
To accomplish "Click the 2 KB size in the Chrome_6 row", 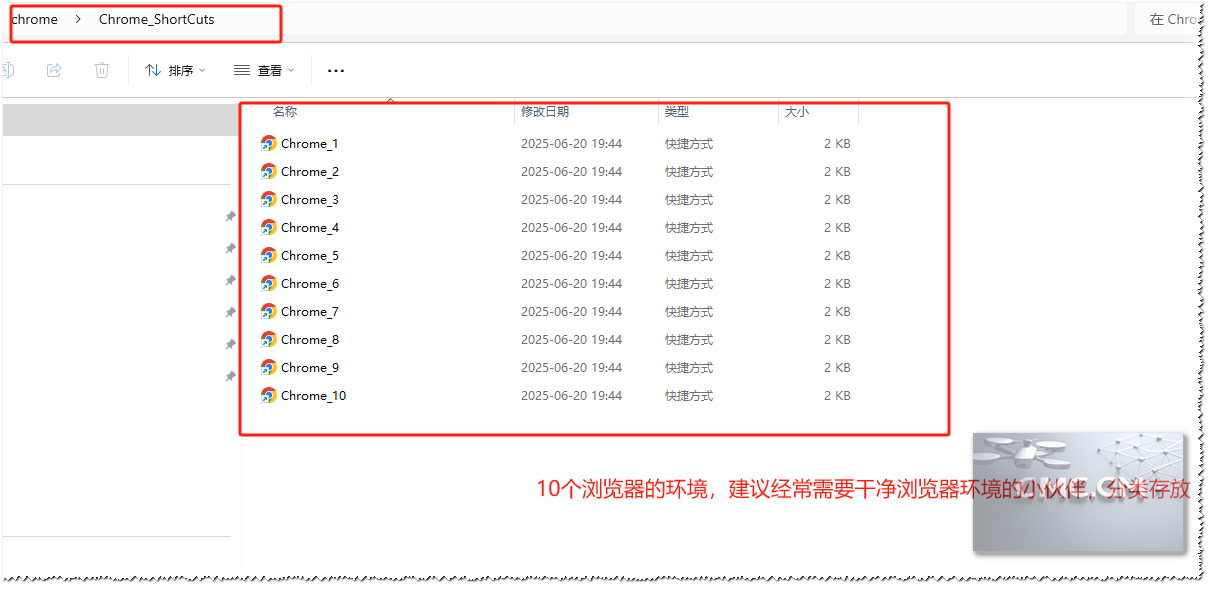I will pyautogui.click(x=837, y=283).
